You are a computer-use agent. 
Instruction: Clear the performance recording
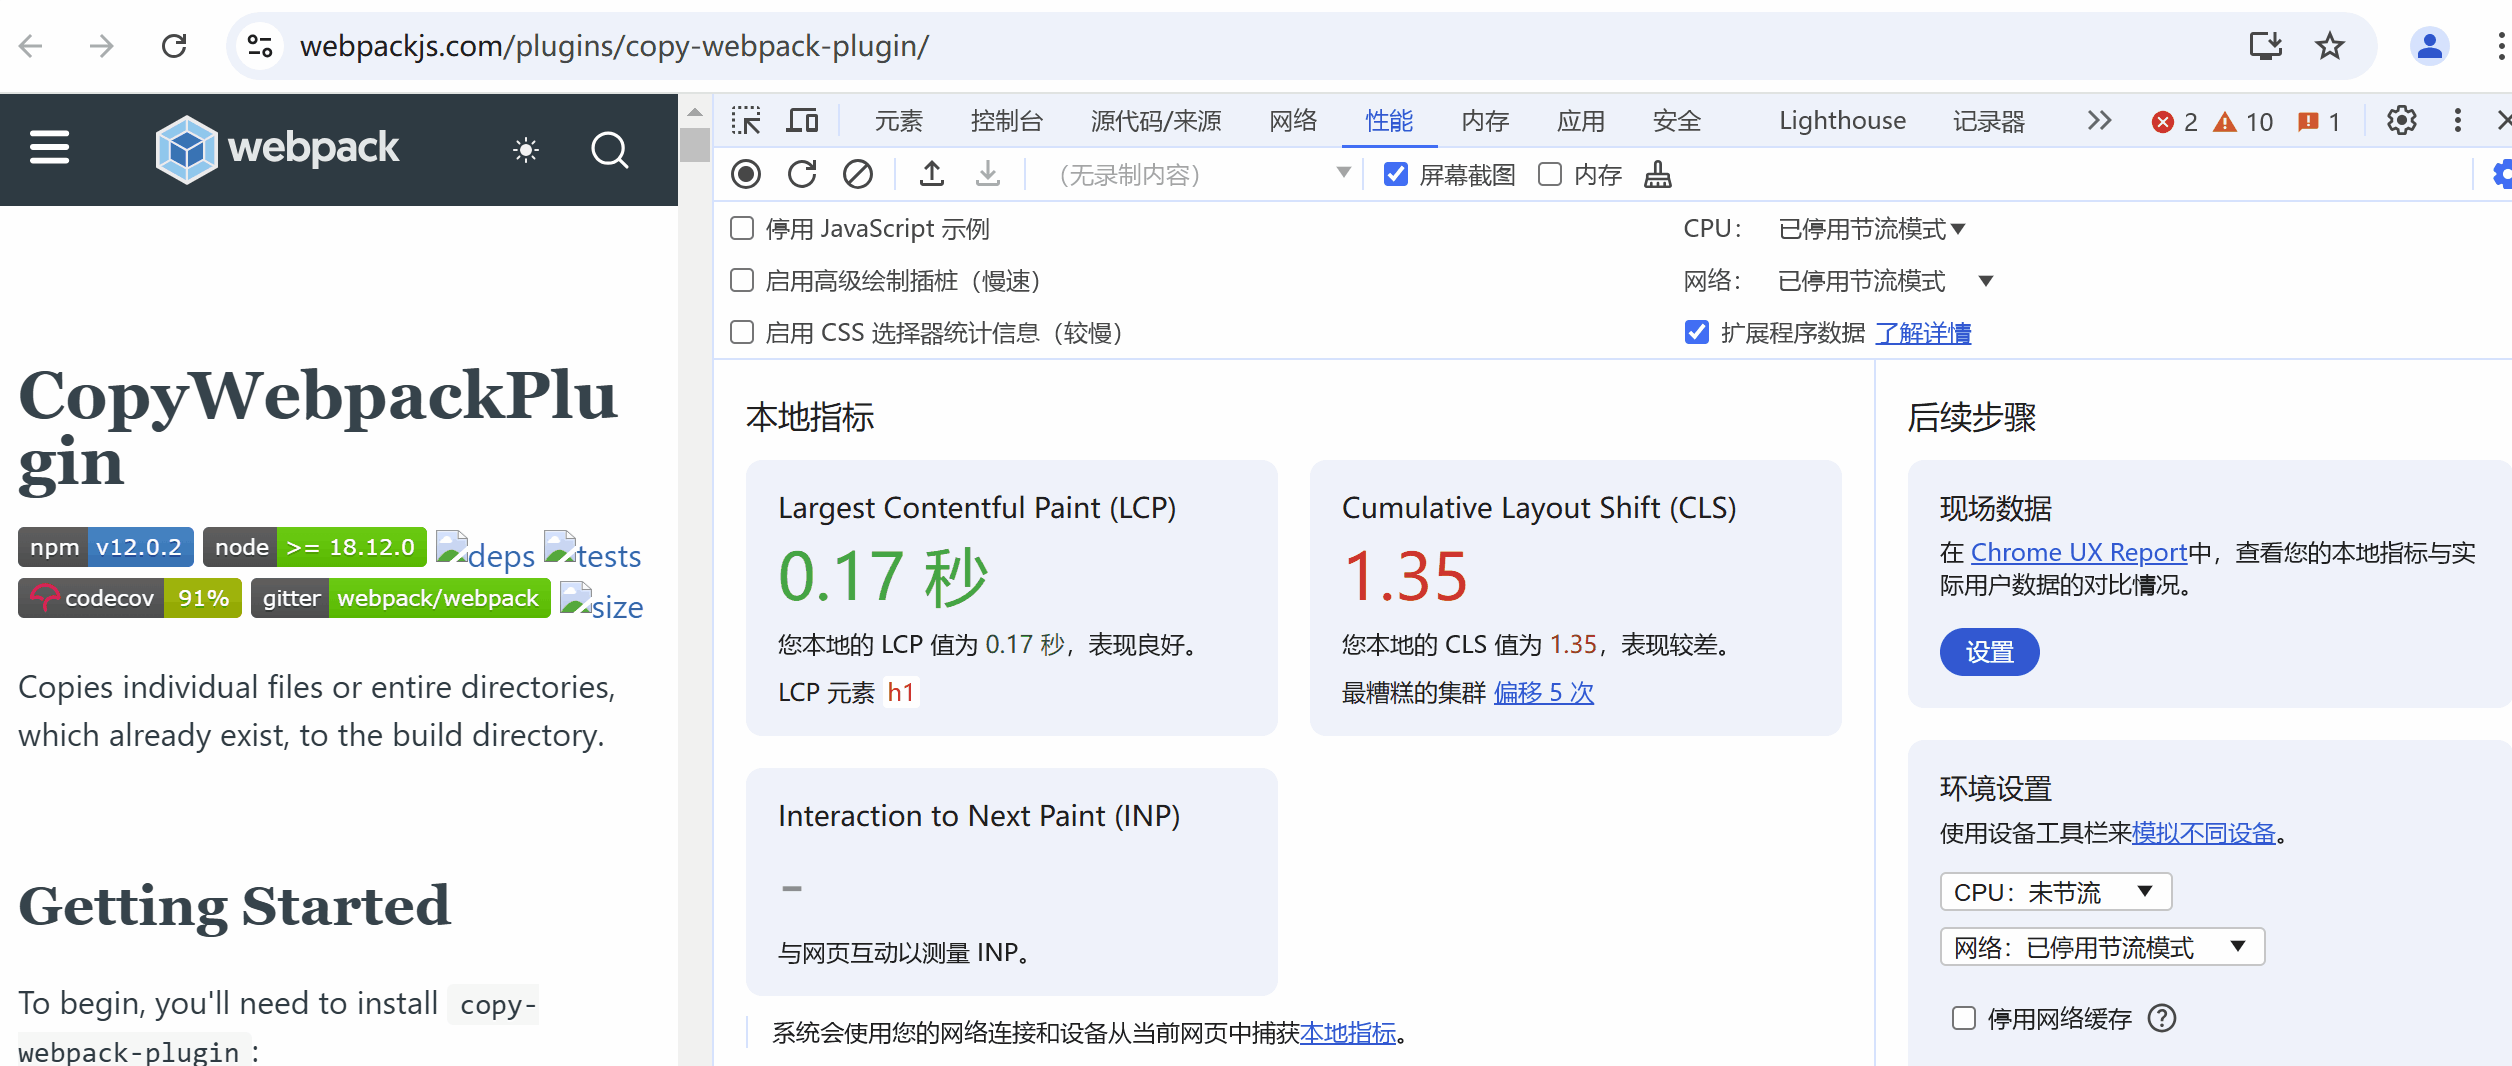pyautogui.click(x=858, y=175)
